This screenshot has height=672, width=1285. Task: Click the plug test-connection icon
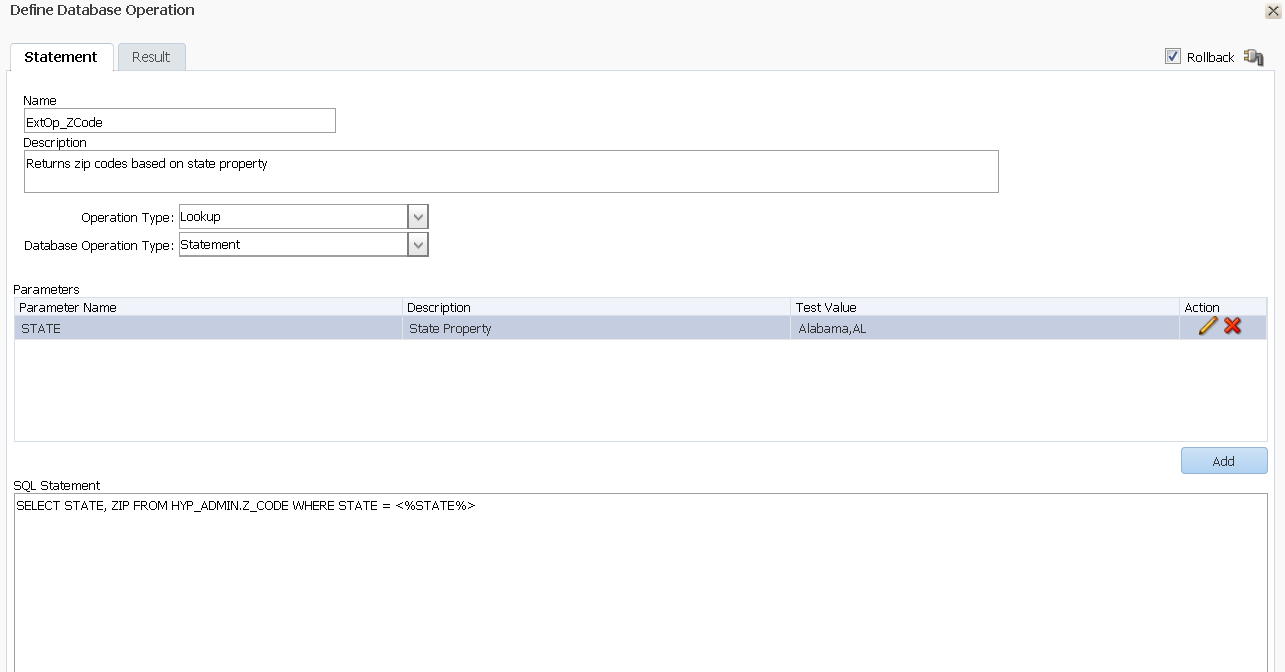click(x=1253, y=57)
